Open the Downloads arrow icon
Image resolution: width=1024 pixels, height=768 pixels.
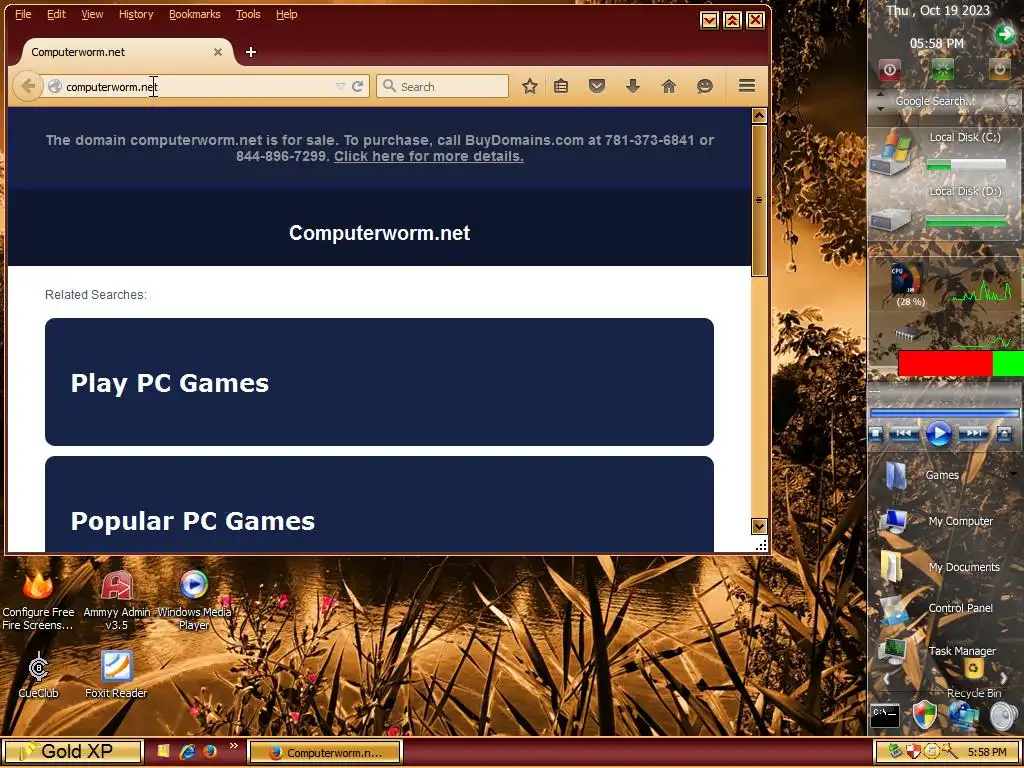pos(632,86)
